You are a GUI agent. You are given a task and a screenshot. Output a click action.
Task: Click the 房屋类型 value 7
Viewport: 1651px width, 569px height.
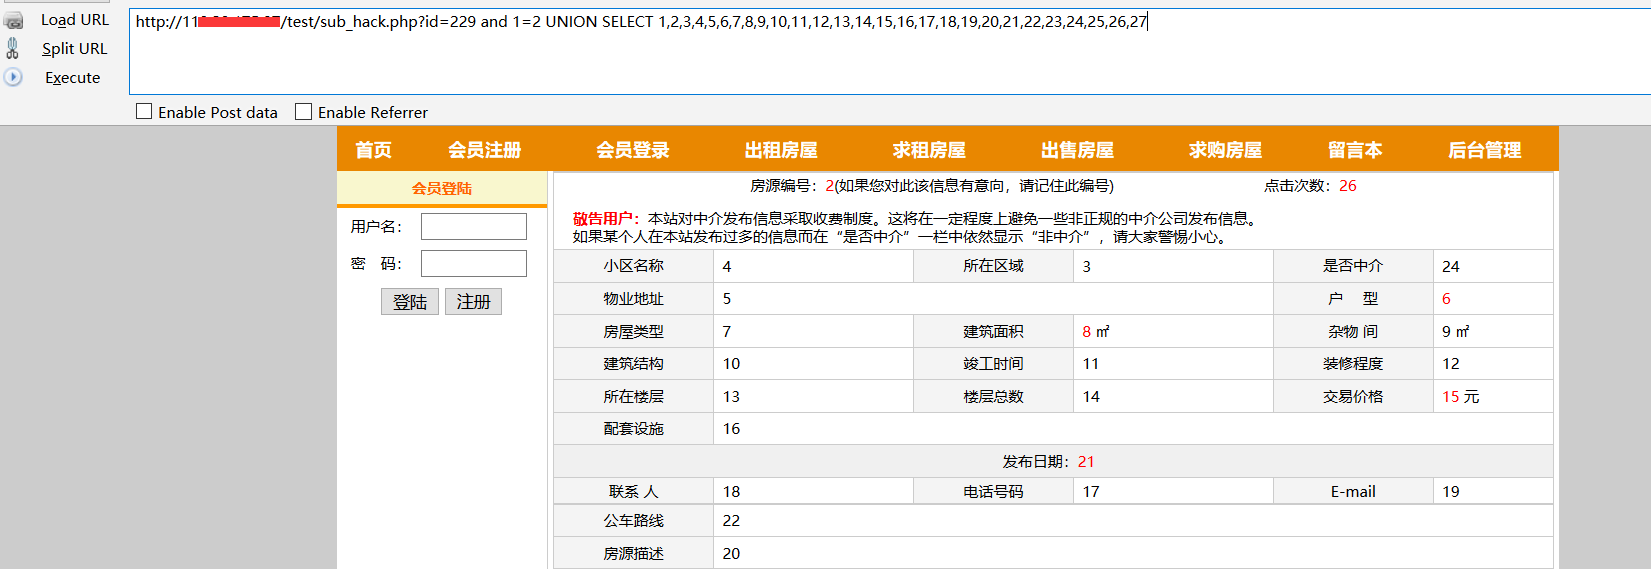click(x=727, y=332)
